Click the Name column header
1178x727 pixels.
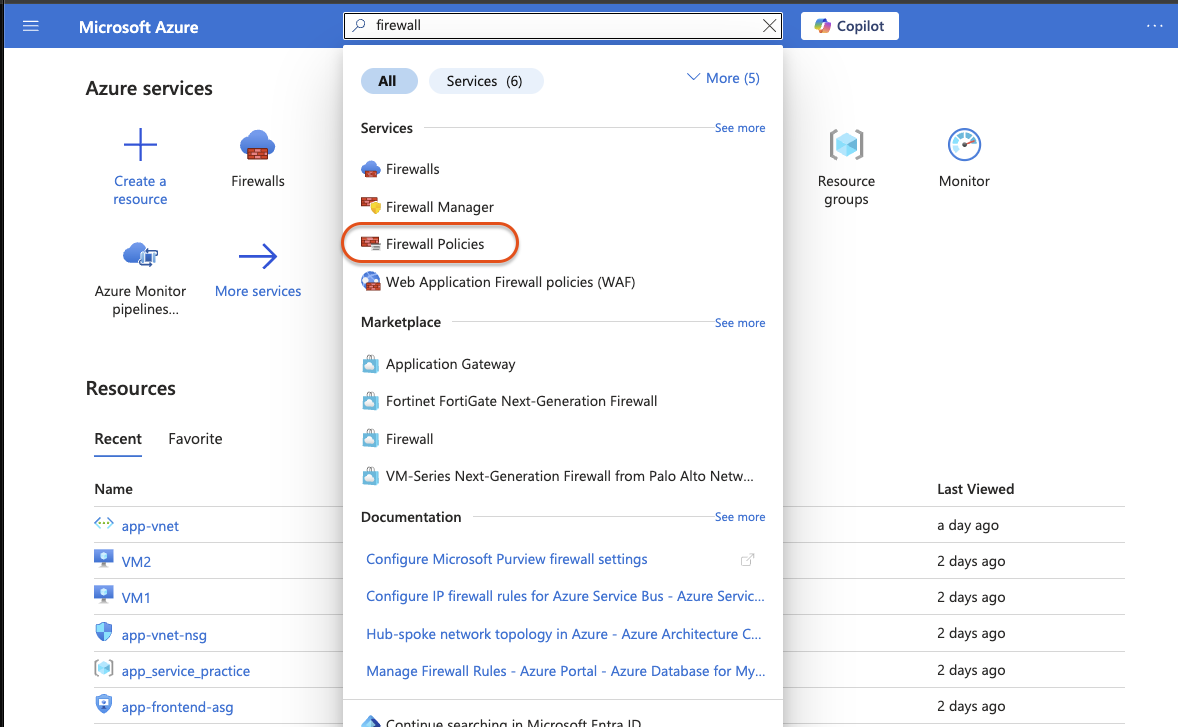pos(113,489)
